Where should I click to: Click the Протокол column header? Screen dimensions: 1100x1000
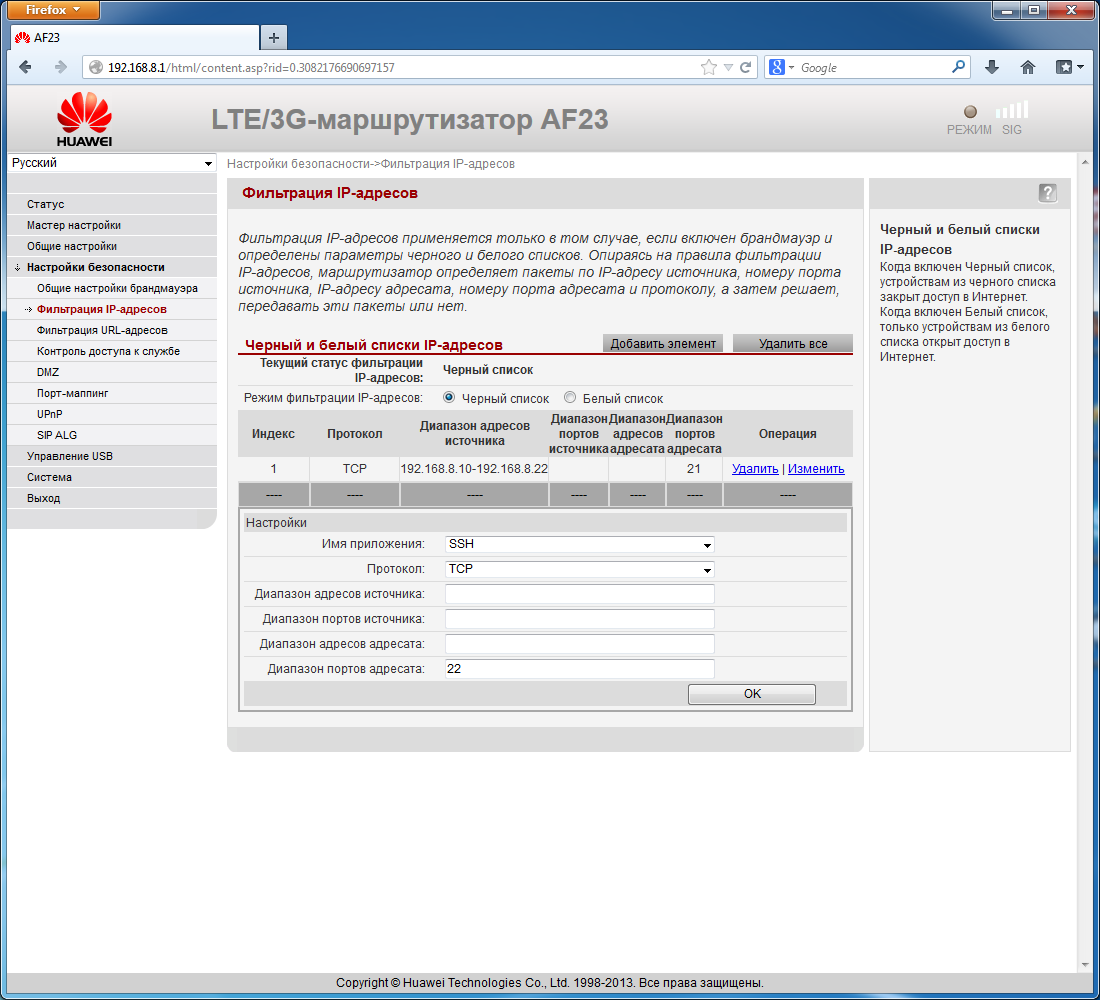click(x=355, y=434)
